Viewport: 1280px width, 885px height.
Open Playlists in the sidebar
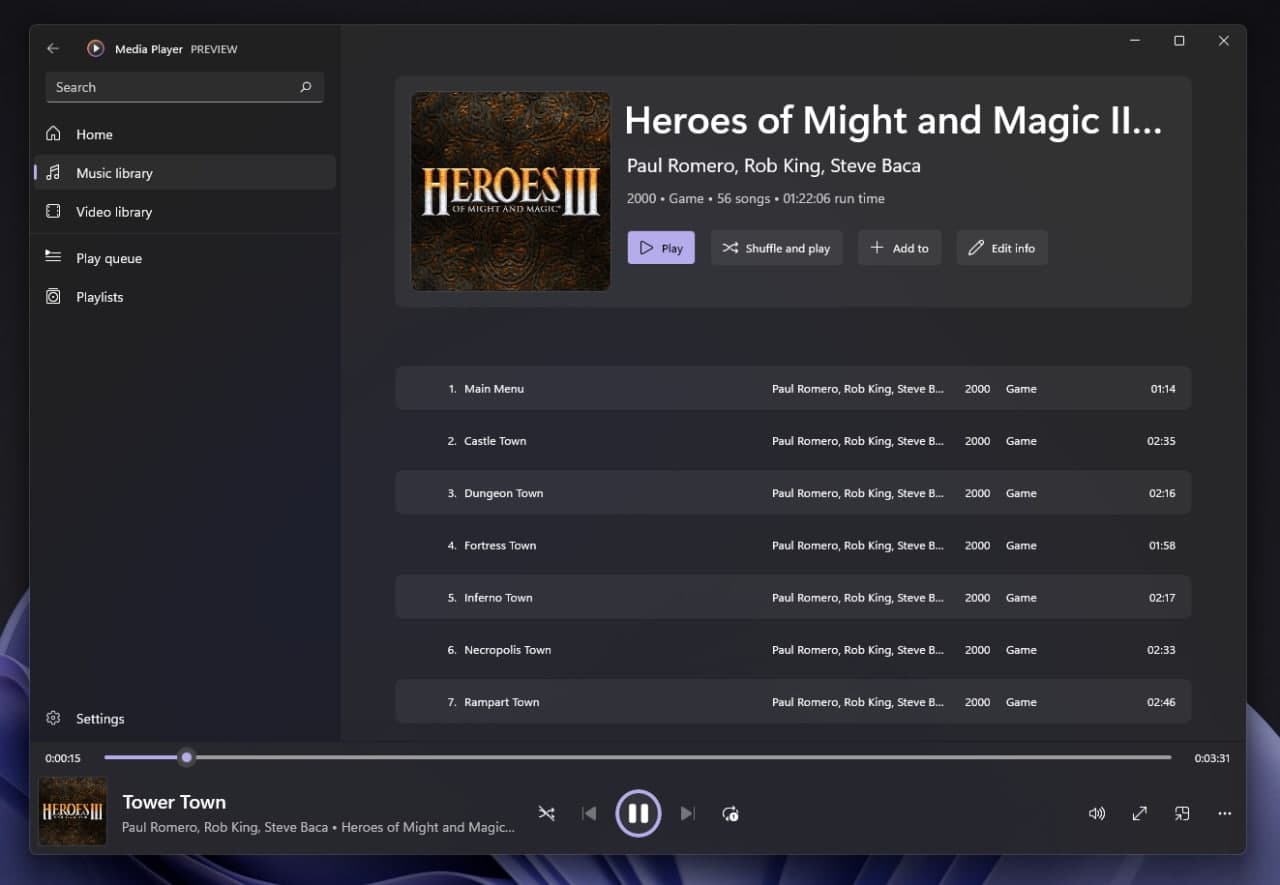[100, 297]
